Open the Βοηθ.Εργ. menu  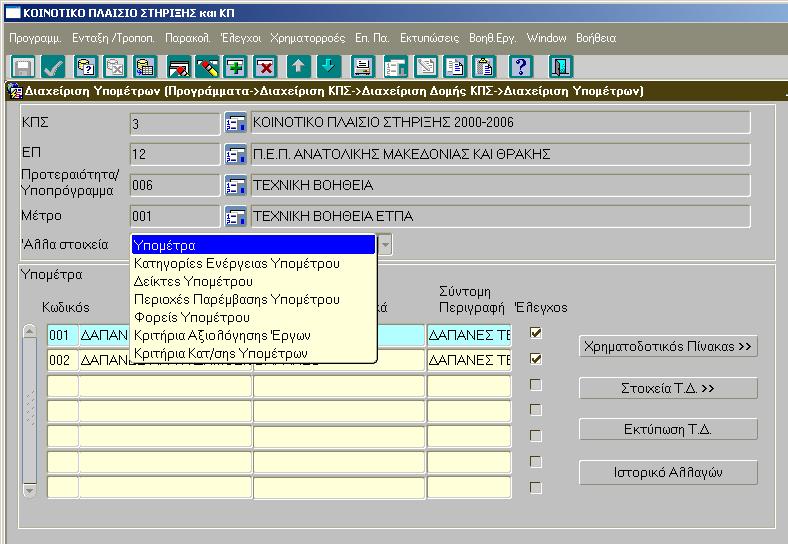[492, 38]
